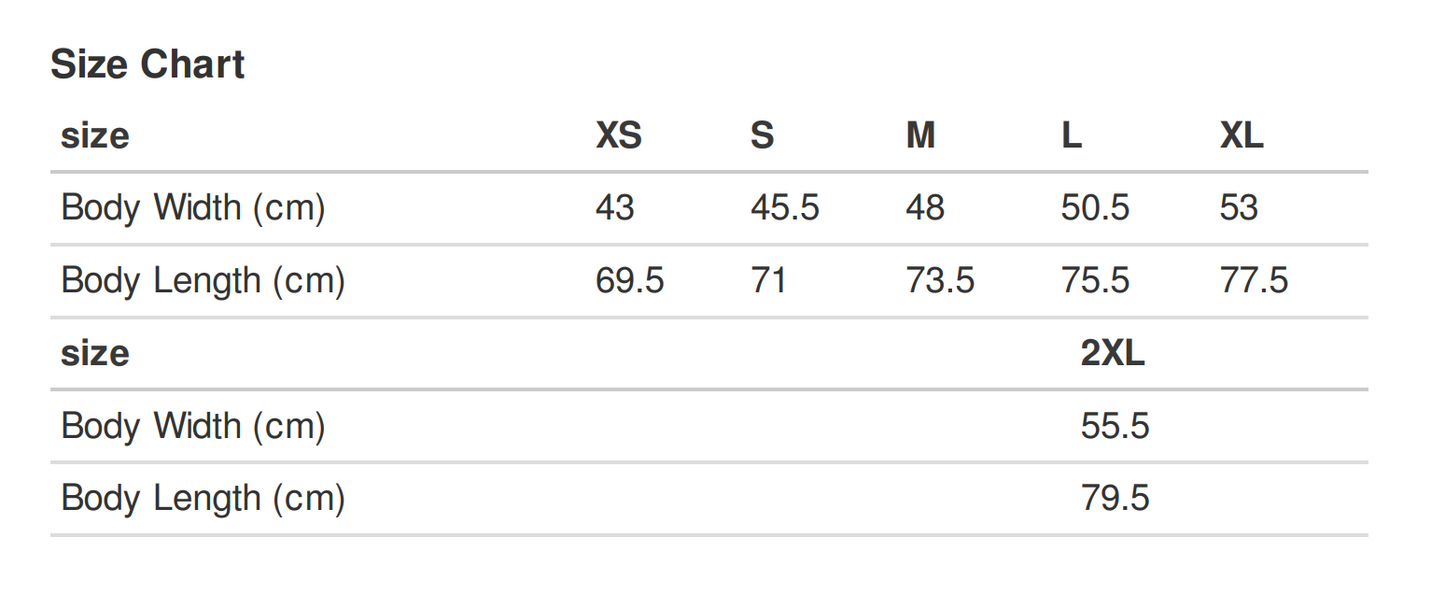1445x594 pixels.
Task: Click the 77.5 body length value
Action: [x=1253, y=281]
